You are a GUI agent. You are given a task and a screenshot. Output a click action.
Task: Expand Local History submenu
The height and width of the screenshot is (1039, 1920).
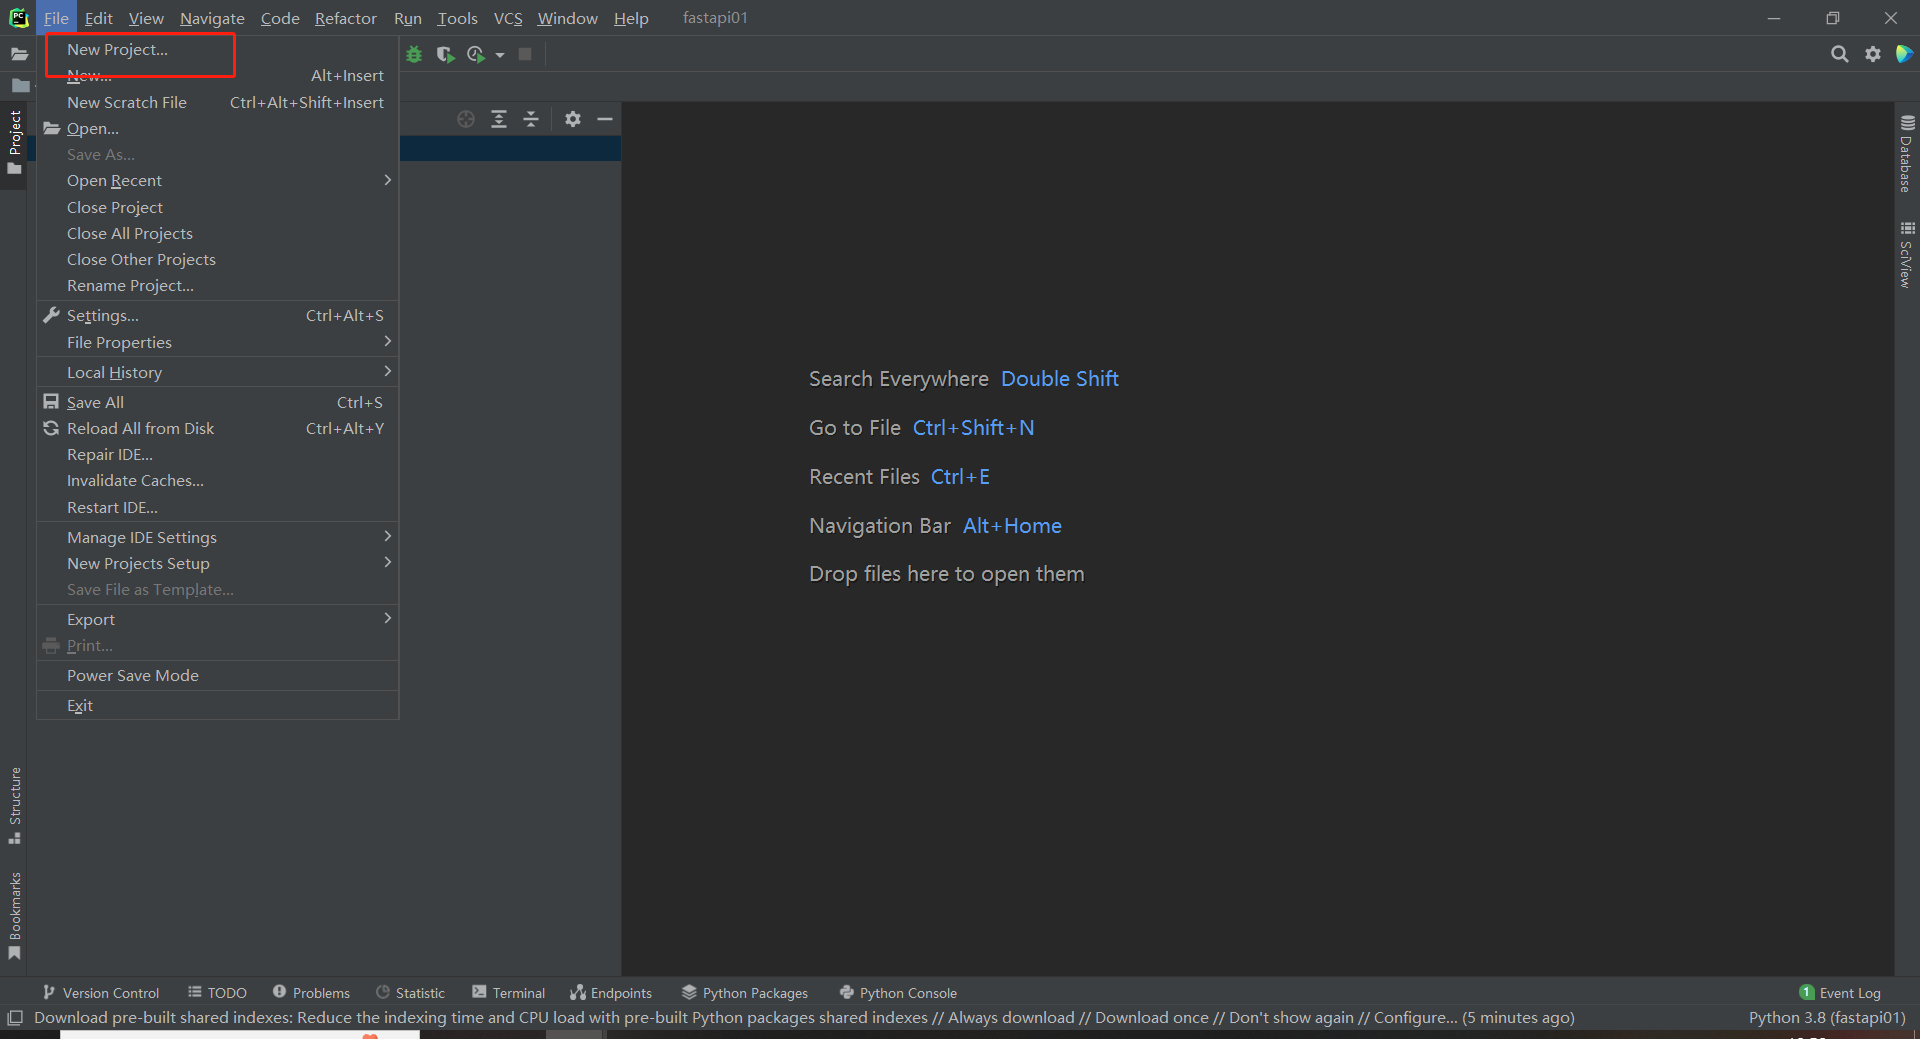217,372
